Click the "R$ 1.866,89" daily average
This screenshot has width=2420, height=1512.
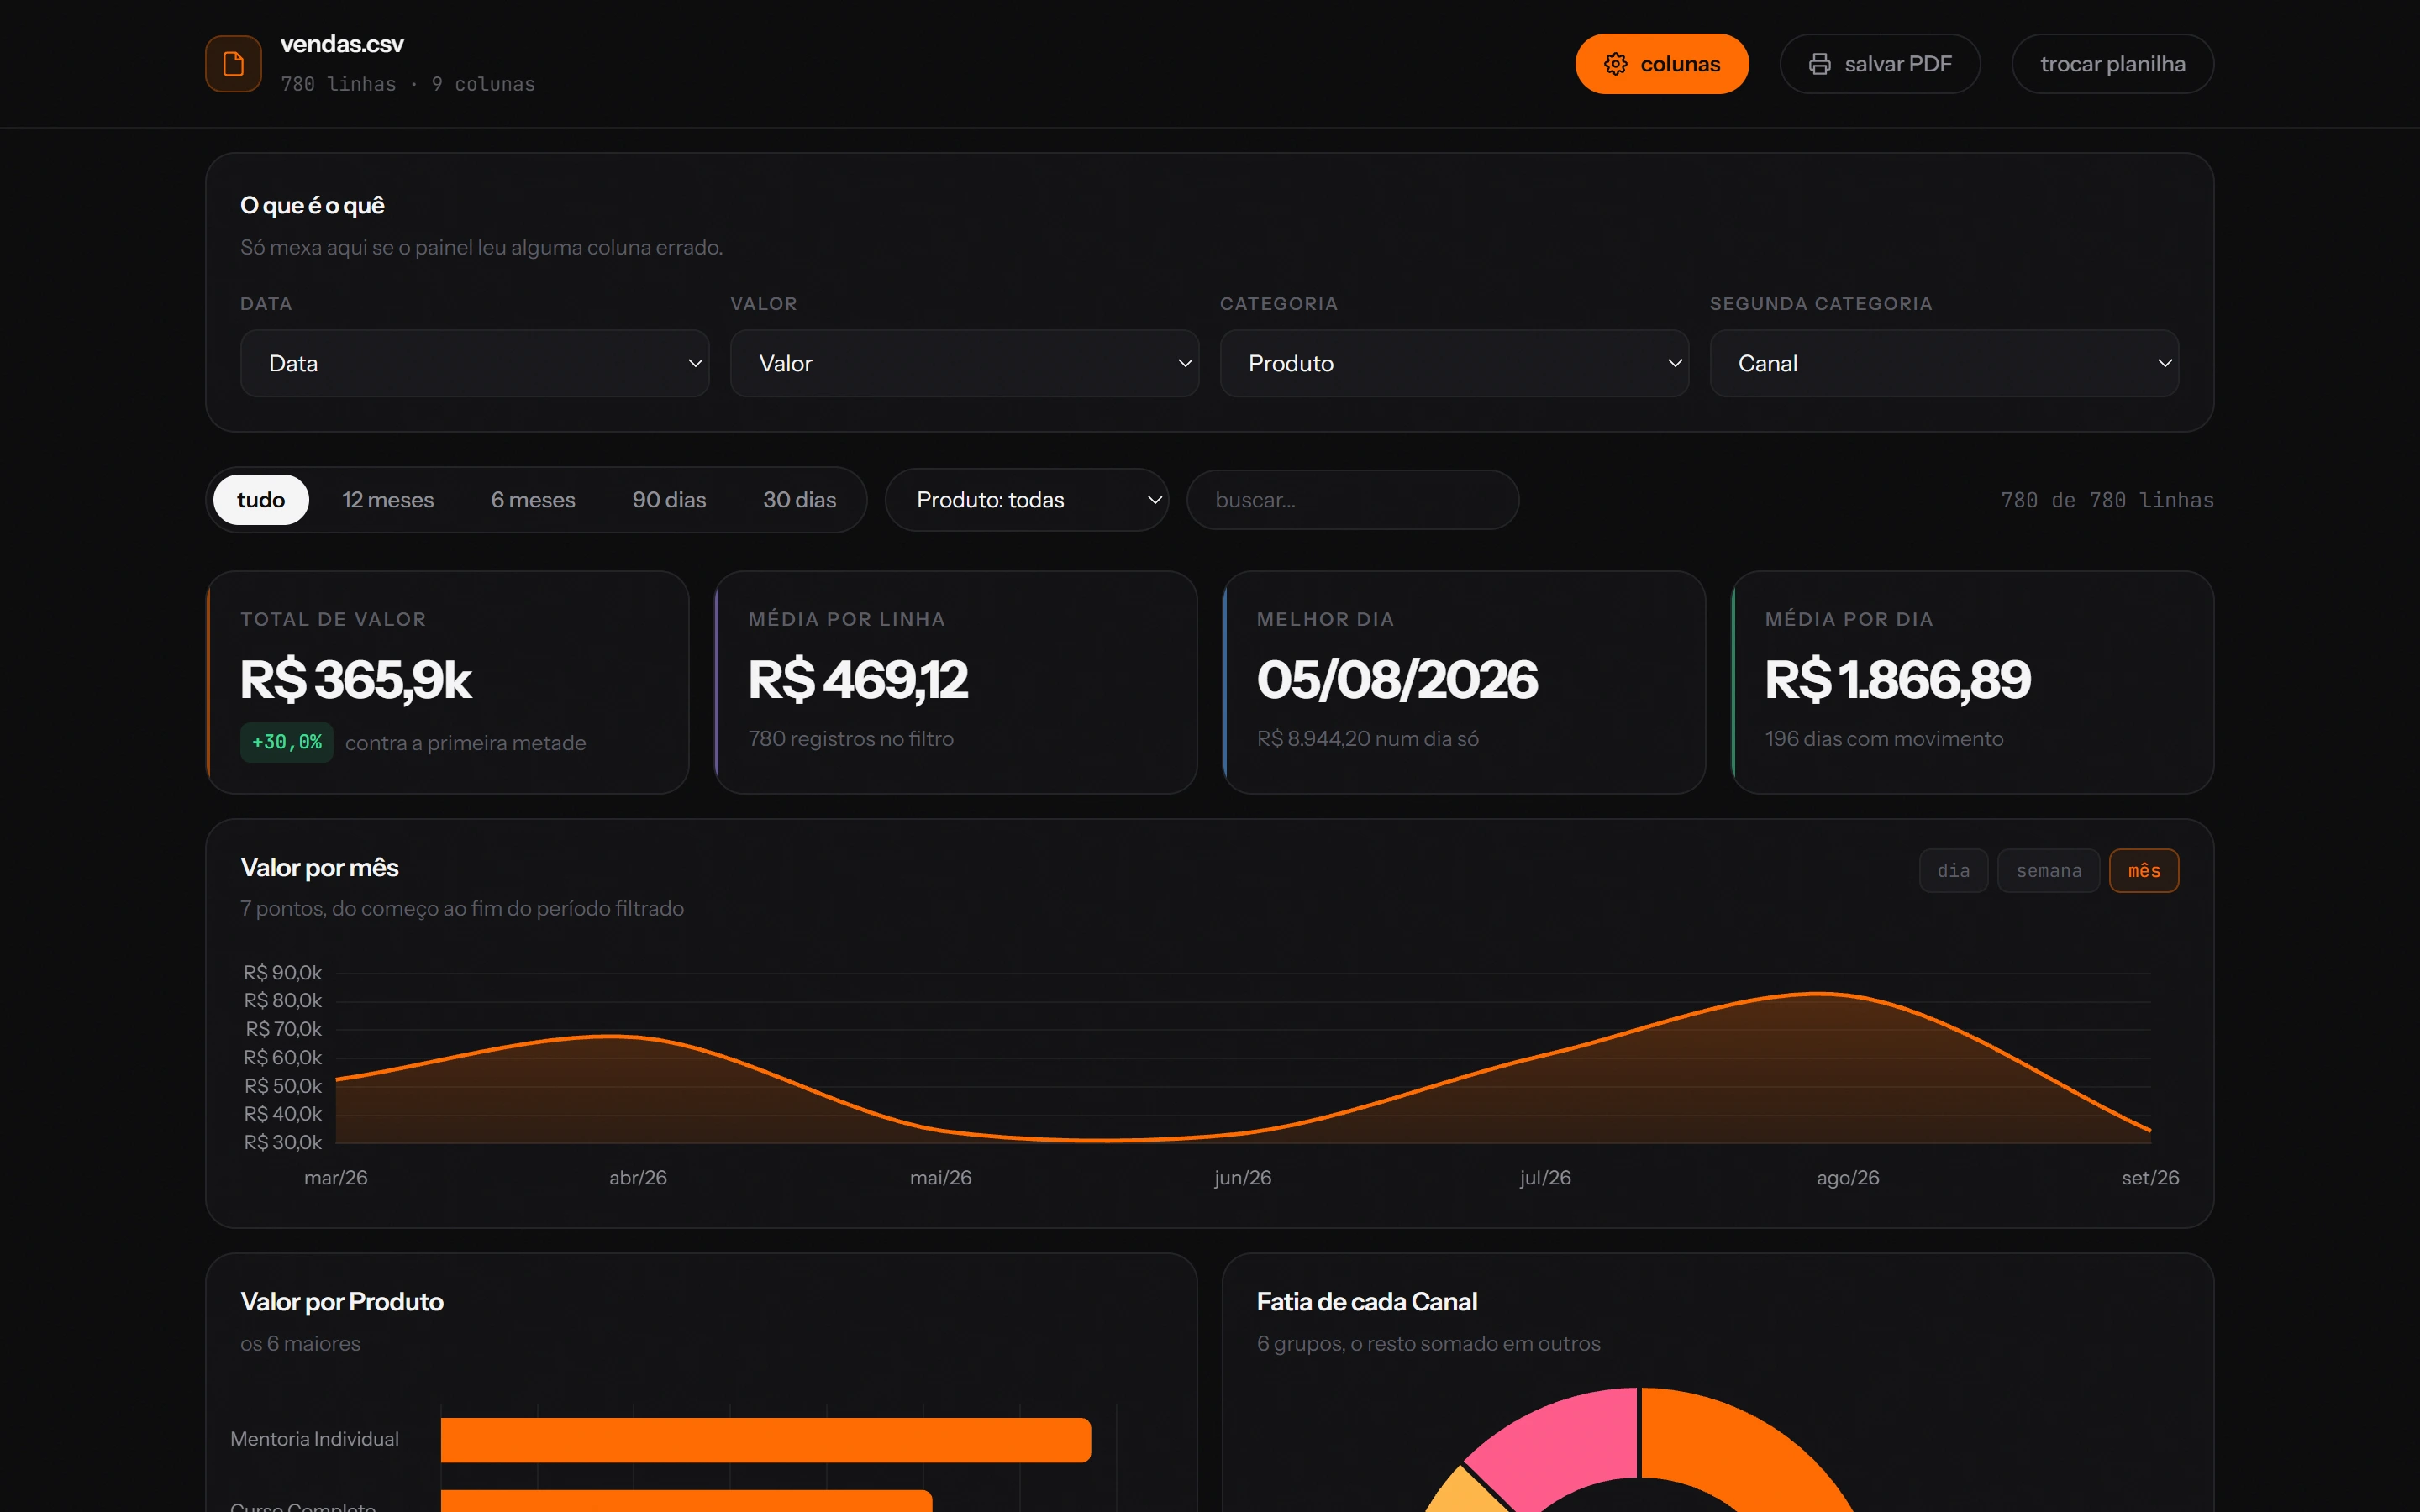pyautogui.click(x=1898, y=680)
